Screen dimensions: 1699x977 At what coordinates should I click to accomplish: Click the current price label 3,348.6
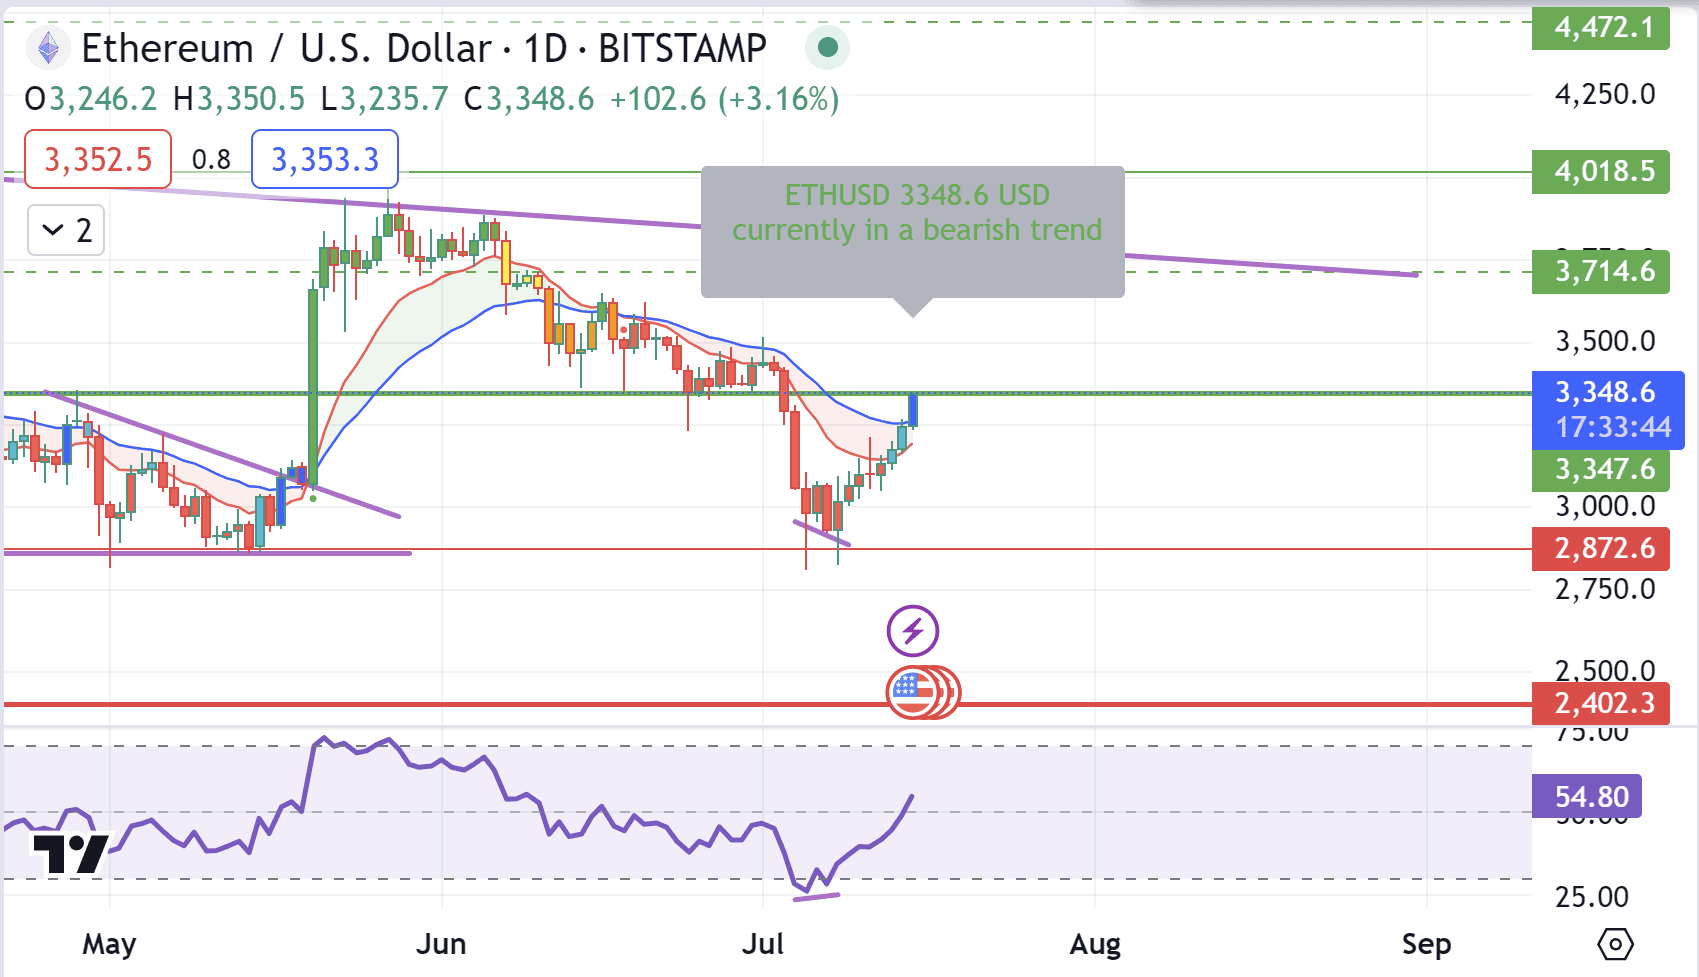point(1606,392)
